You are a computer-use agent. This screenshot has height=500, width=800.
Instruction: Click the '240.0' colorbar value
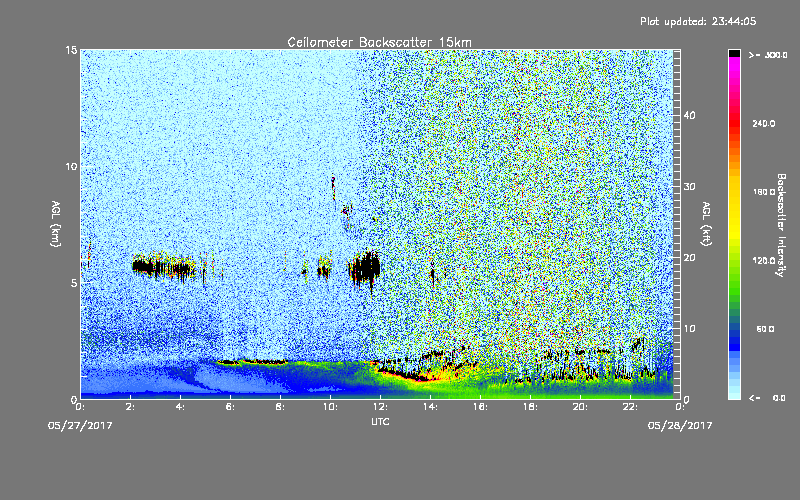764,123
